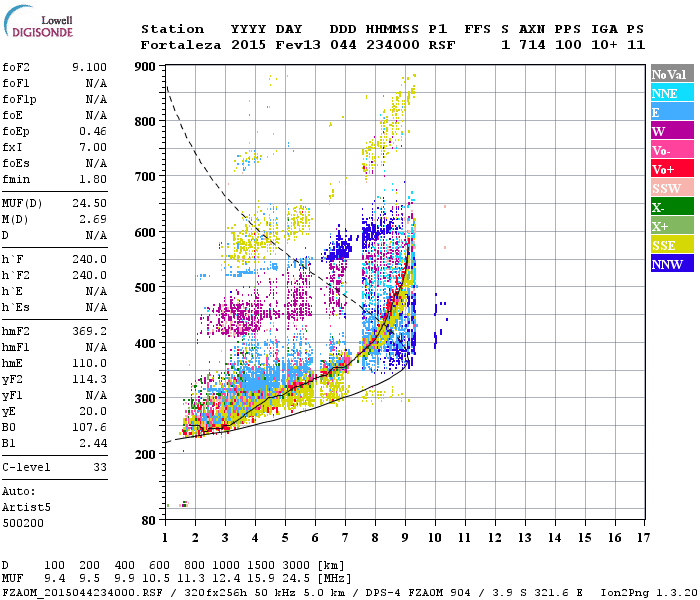Click the 17 MHz x-axis label
The image size is (700, 600).
(x=644, y=538)
